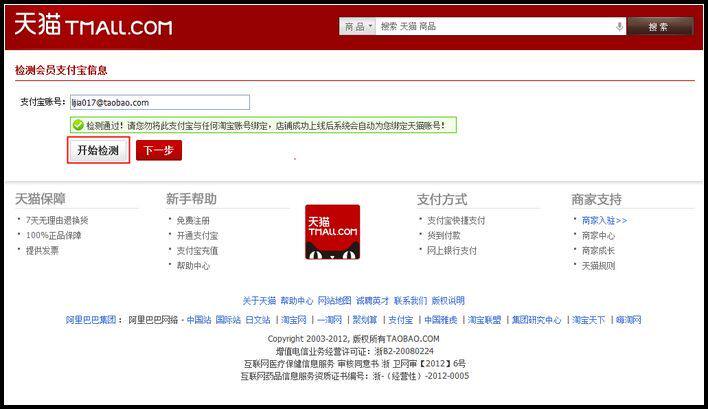Open the 中国雅虎 link

(x=441, y=320)
